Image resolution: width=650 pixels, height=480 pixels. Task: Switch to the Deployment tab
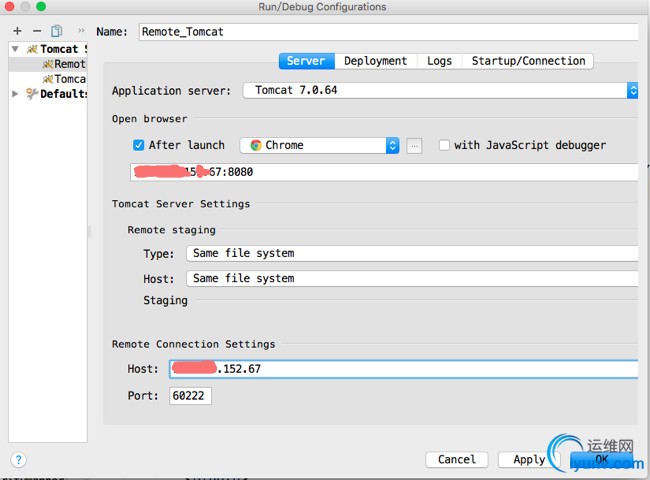point(376,61)
